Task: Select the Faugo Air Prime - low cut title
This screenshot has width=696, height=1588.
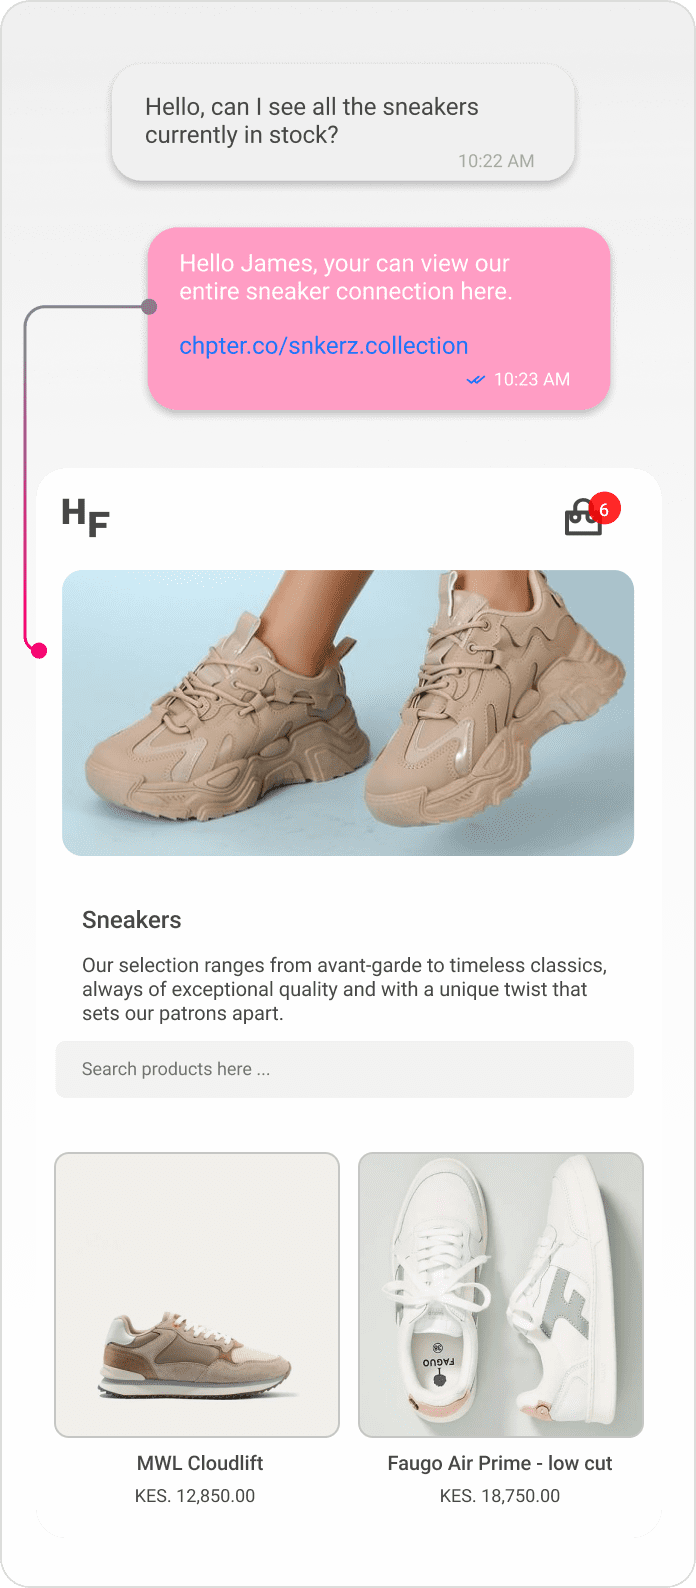Action: 500,1463
